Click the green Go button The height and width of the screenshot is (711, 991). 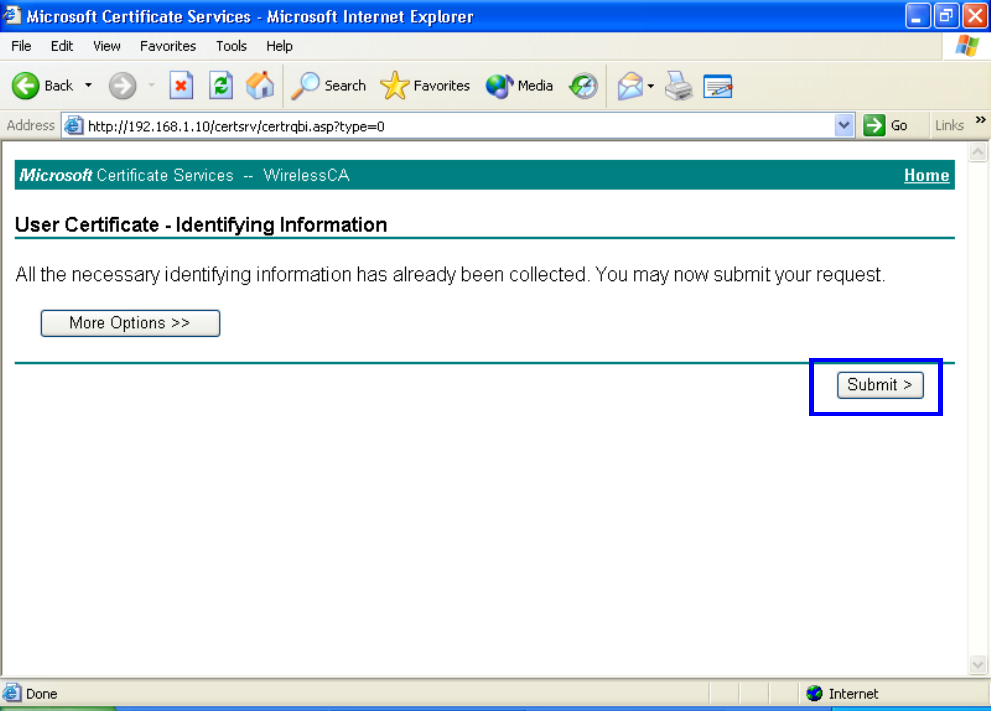(886, 126)
